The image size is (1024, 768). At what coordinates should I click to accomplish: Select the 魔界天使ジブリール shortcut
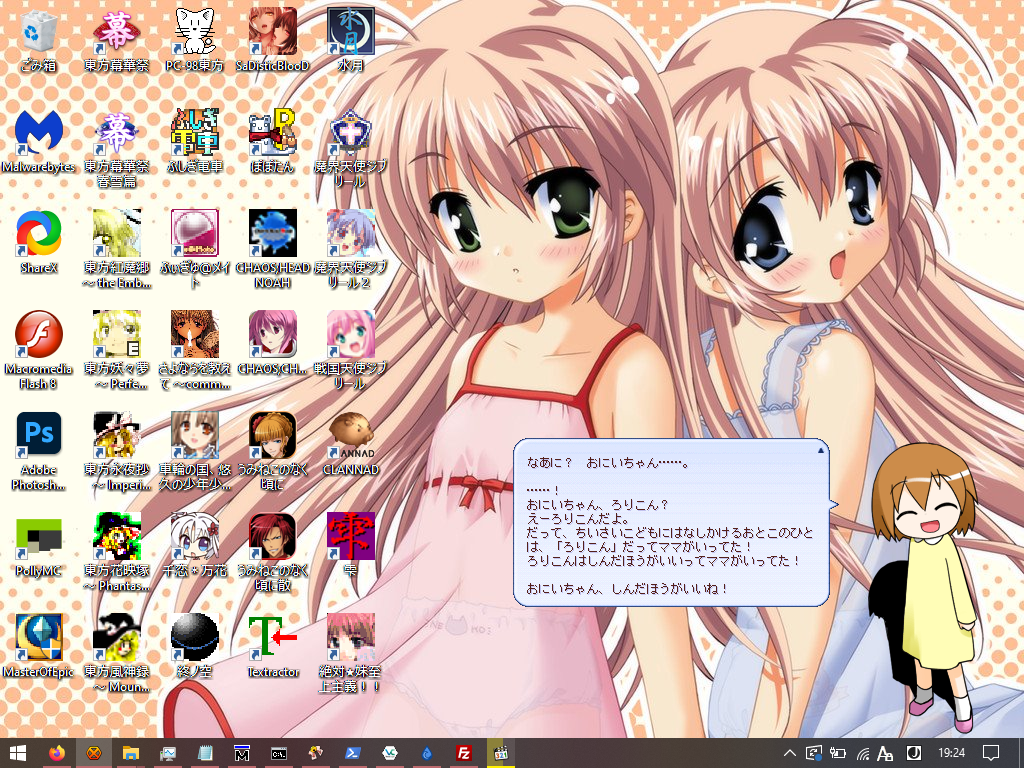[x=351, y=147]
